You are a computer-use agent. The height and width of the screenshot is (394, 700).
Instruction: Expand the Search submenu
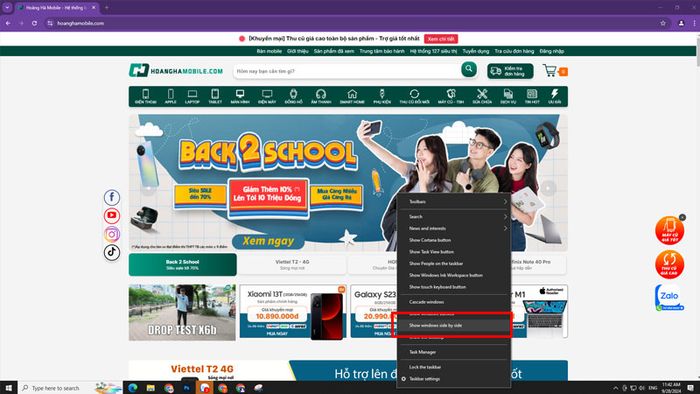point(454,216)
